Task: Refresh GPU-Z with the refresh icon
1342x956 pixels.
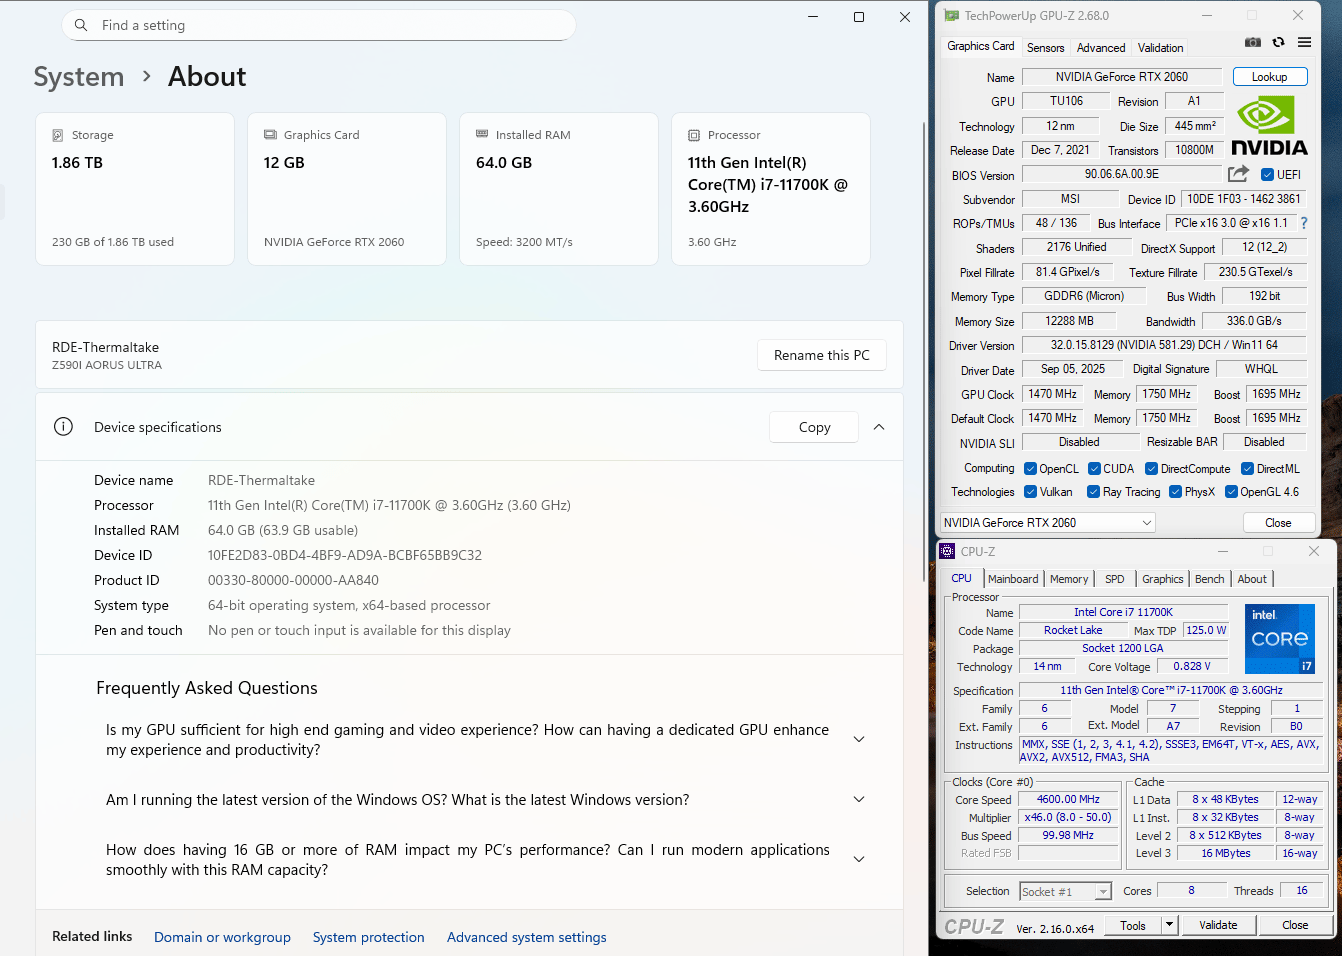Action: pos(1278,42)
